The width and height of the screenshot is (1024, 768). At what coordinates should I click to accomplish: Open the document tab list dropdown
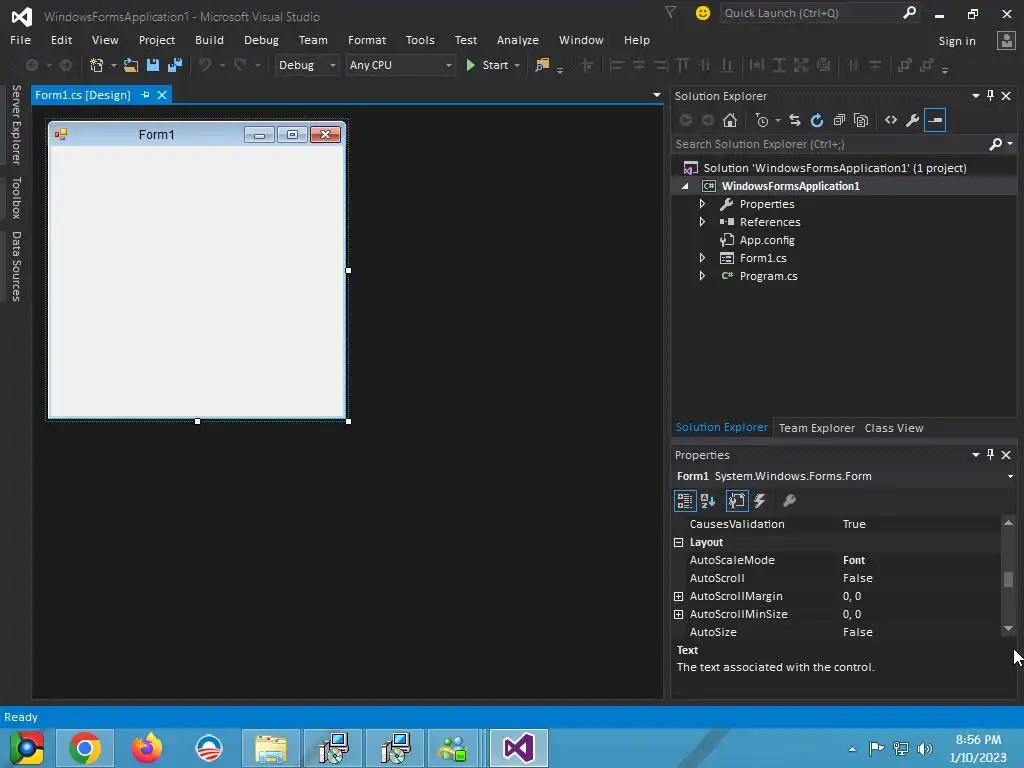click(x=656, y=95)
